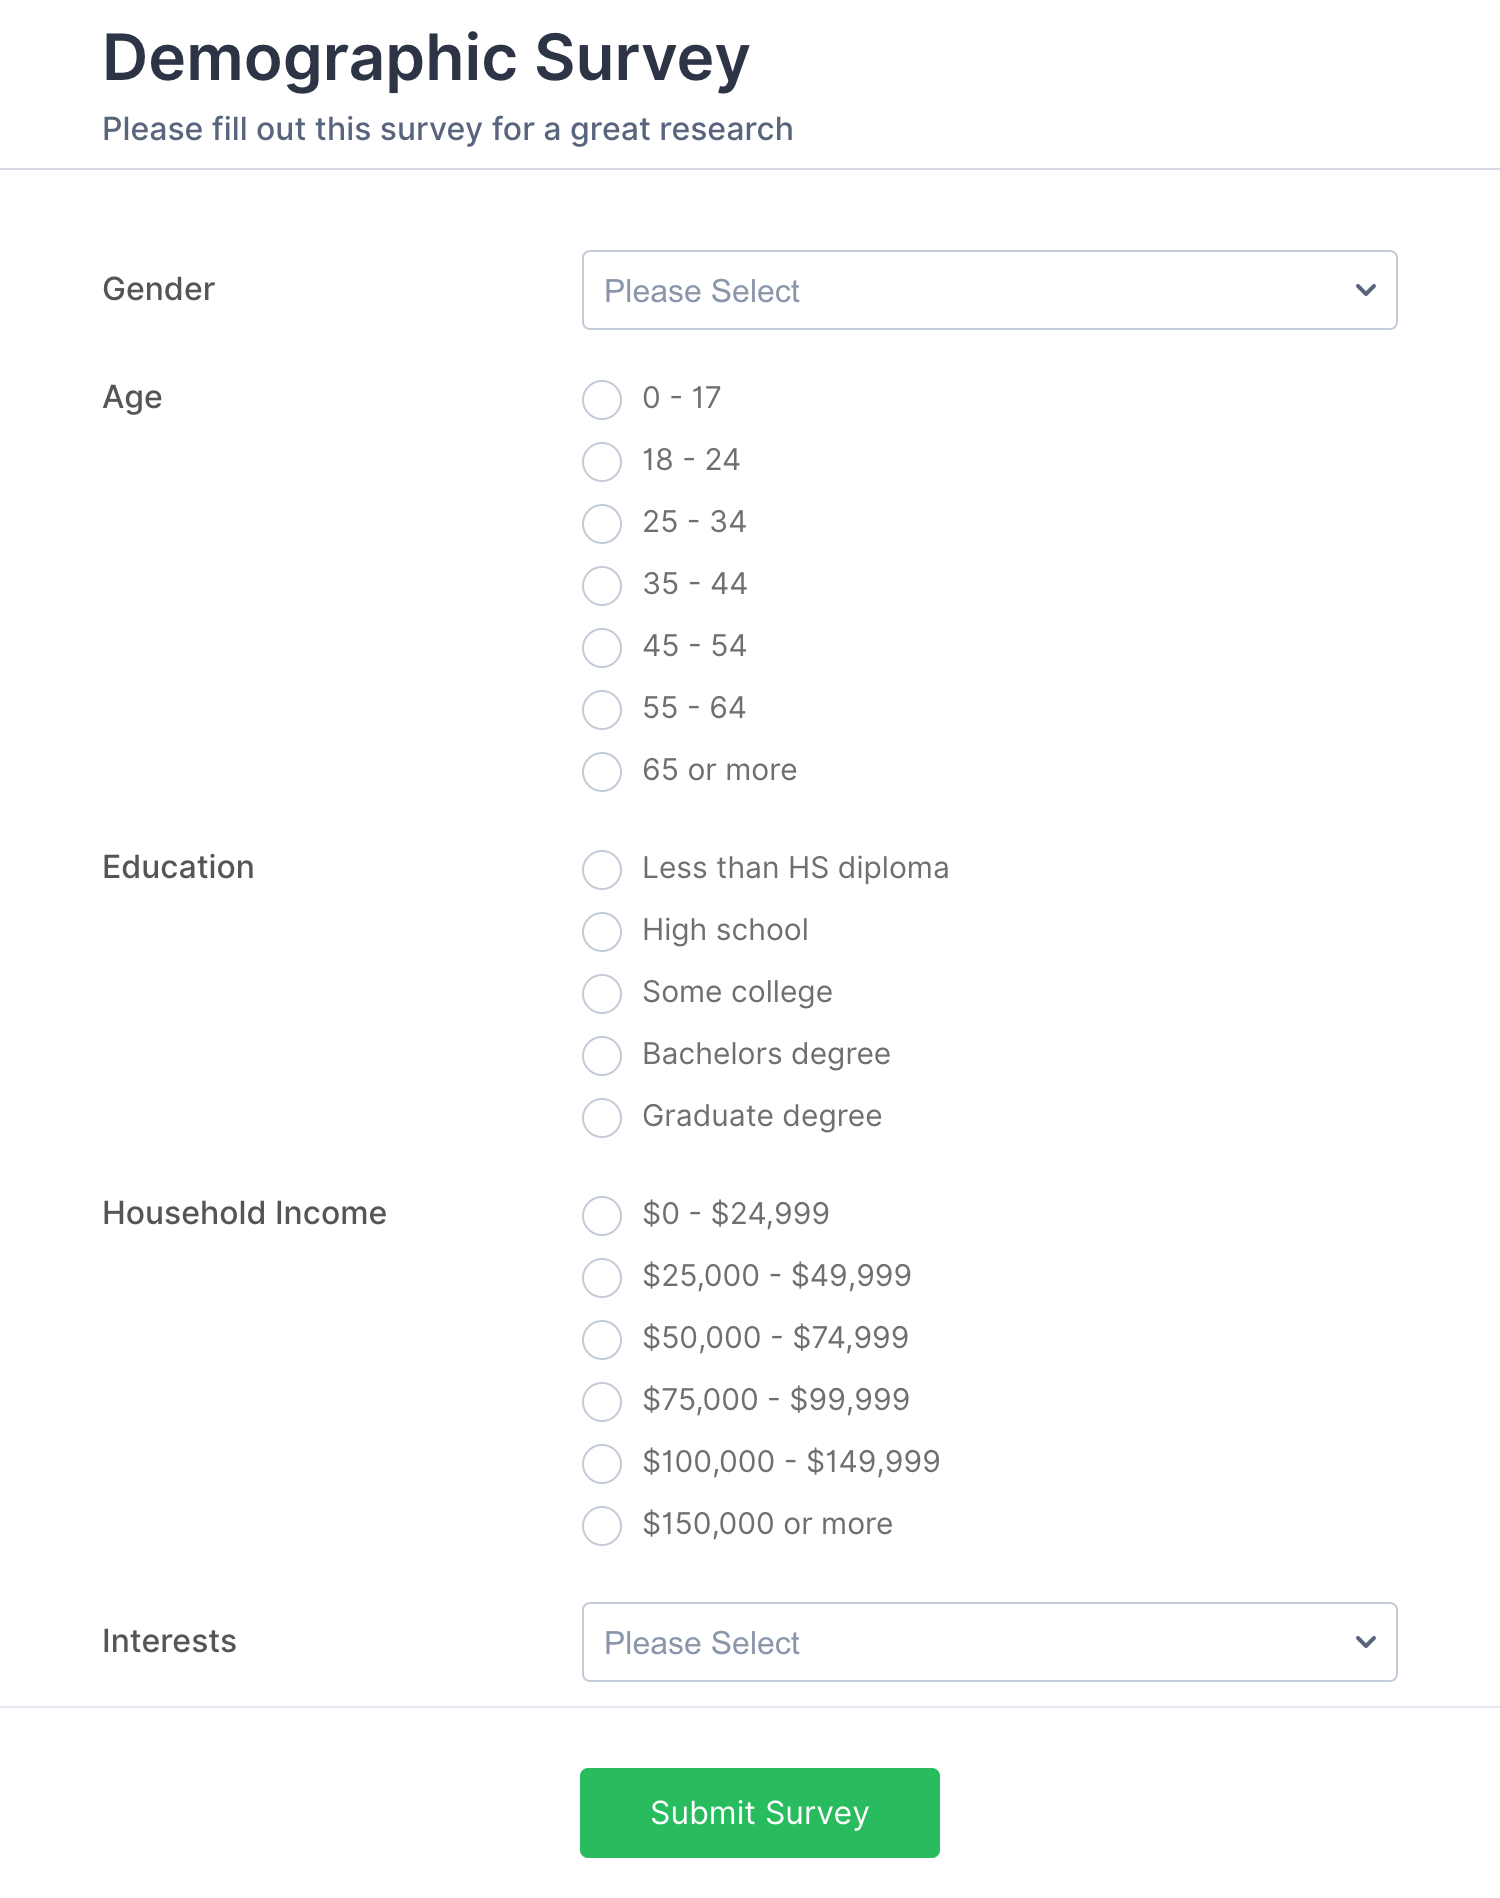Mark the 45 - 54 age option
This screenshot has height=1898, width=1500.
pyautogui.click(x=602, y=647)
